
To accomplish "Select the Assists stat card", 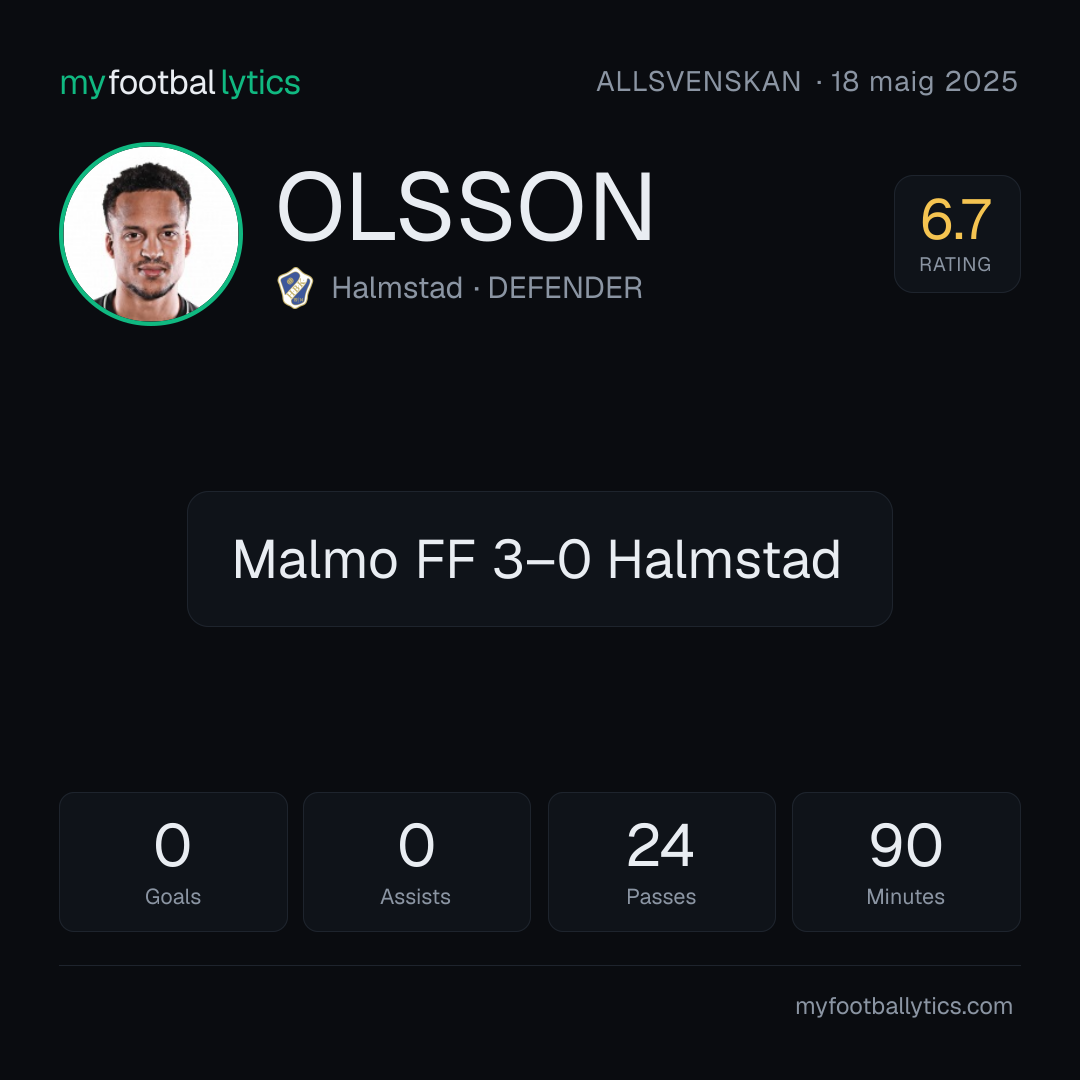I will pos(417,862).
